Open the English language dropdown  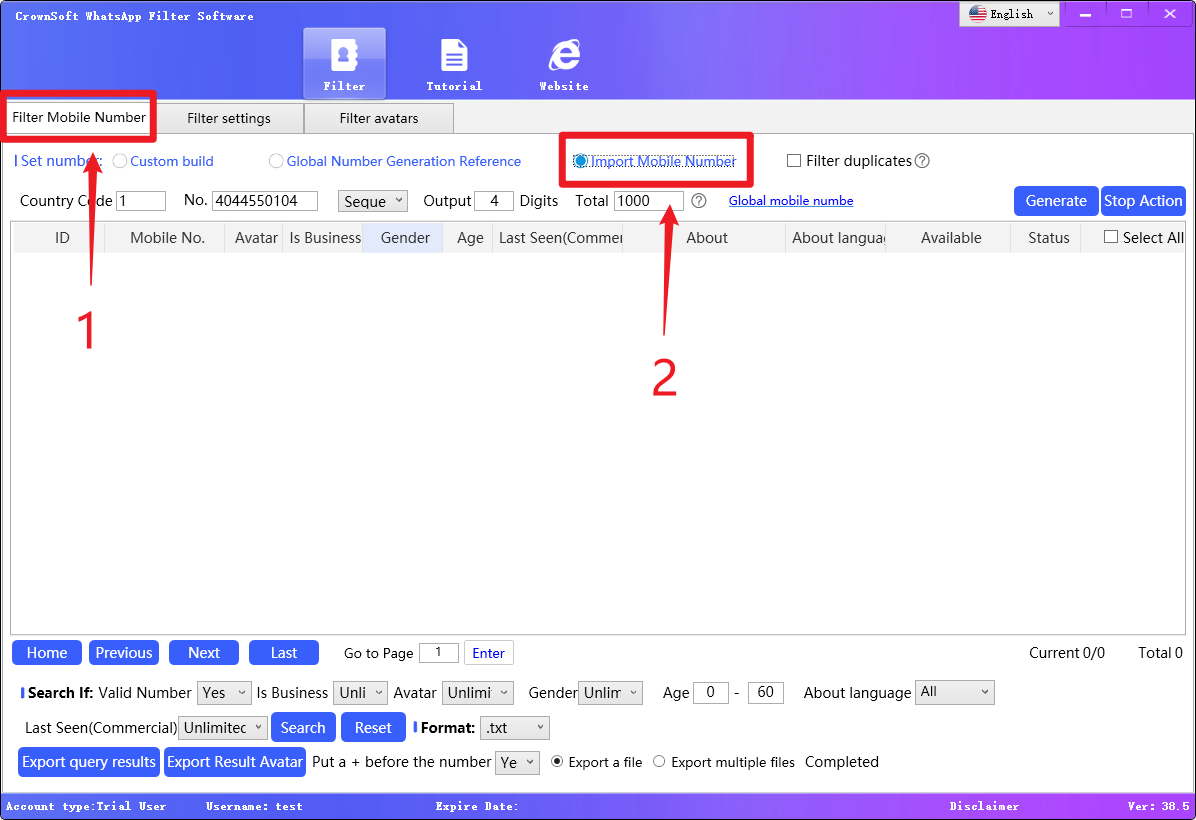pos(1009,14)
